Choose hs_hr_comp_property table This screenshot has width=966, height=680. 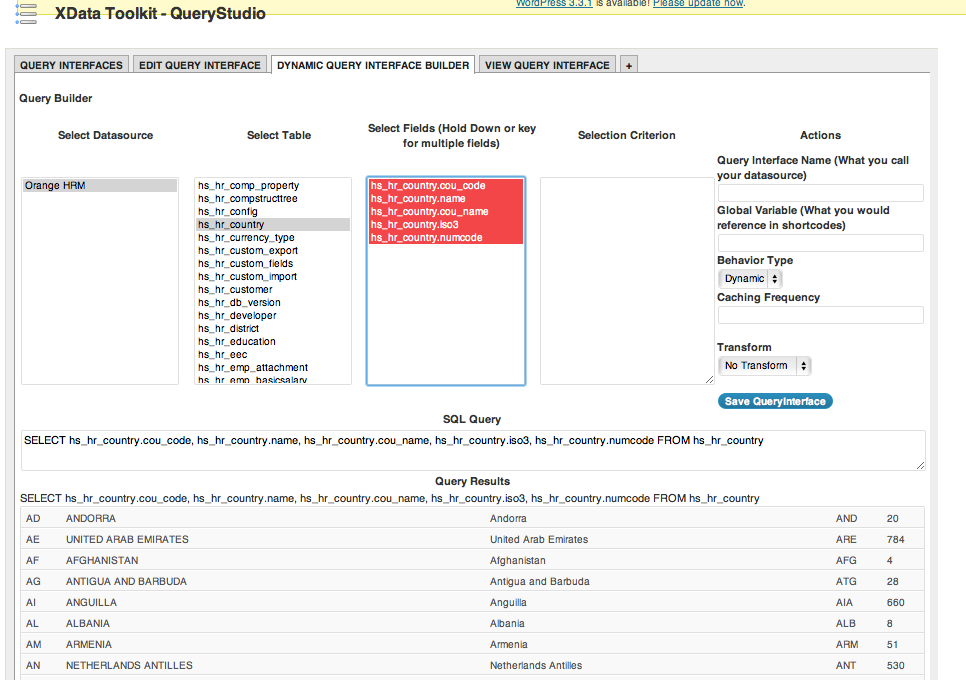(x=273, y=185)
